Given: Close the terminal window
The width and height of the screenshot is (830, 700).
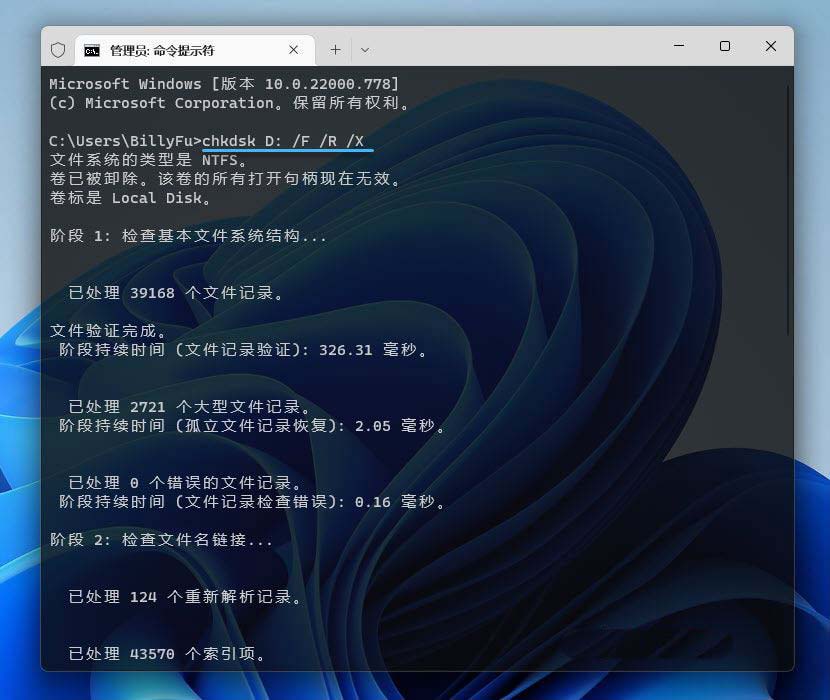Looking at the screenshot, I should point(770,46).
